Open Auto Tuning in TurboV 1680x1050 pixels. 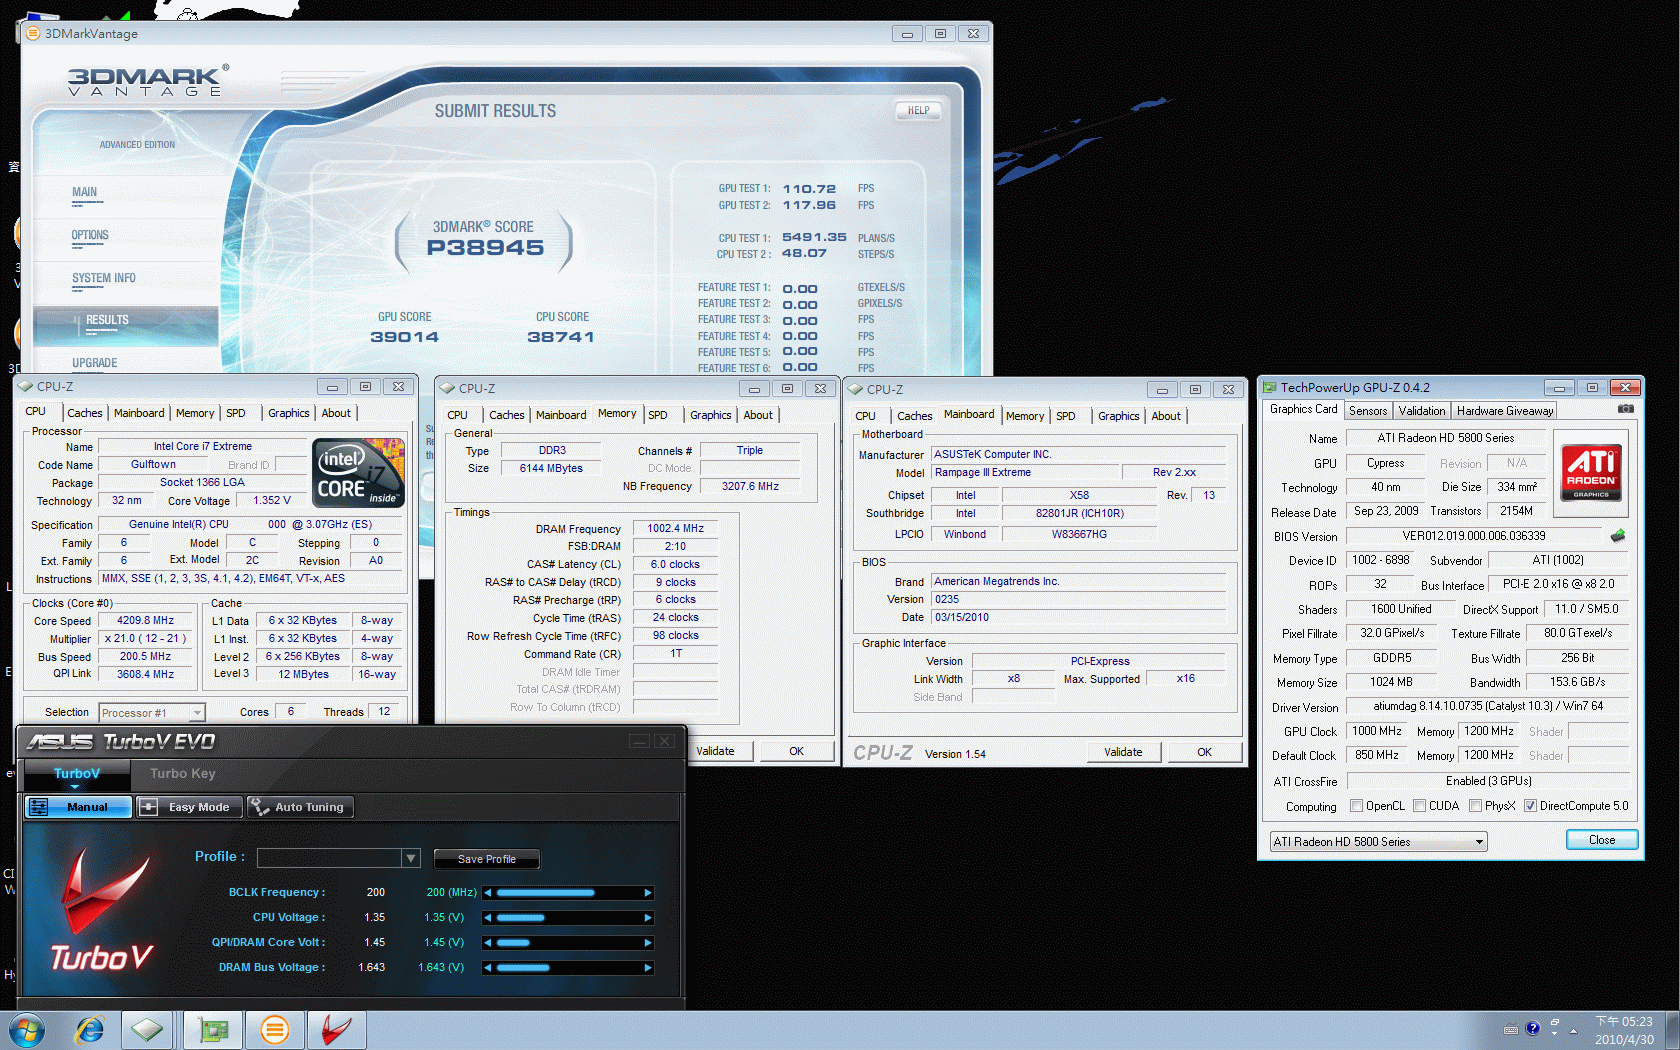(299, 807)
